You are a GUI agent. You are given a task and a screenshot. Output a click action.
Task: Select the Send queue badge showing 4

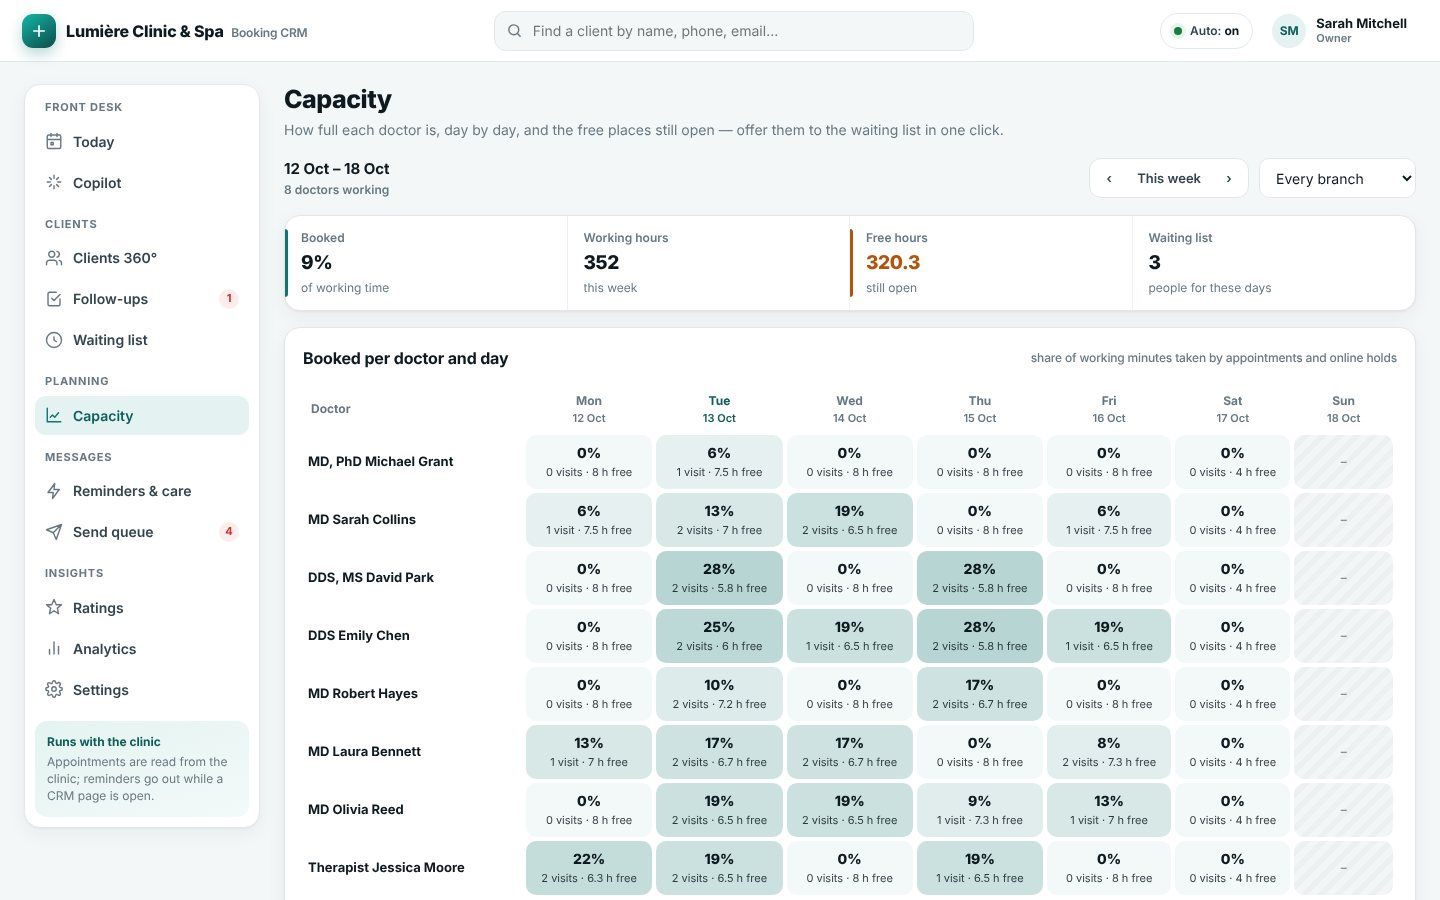(229, 532)
